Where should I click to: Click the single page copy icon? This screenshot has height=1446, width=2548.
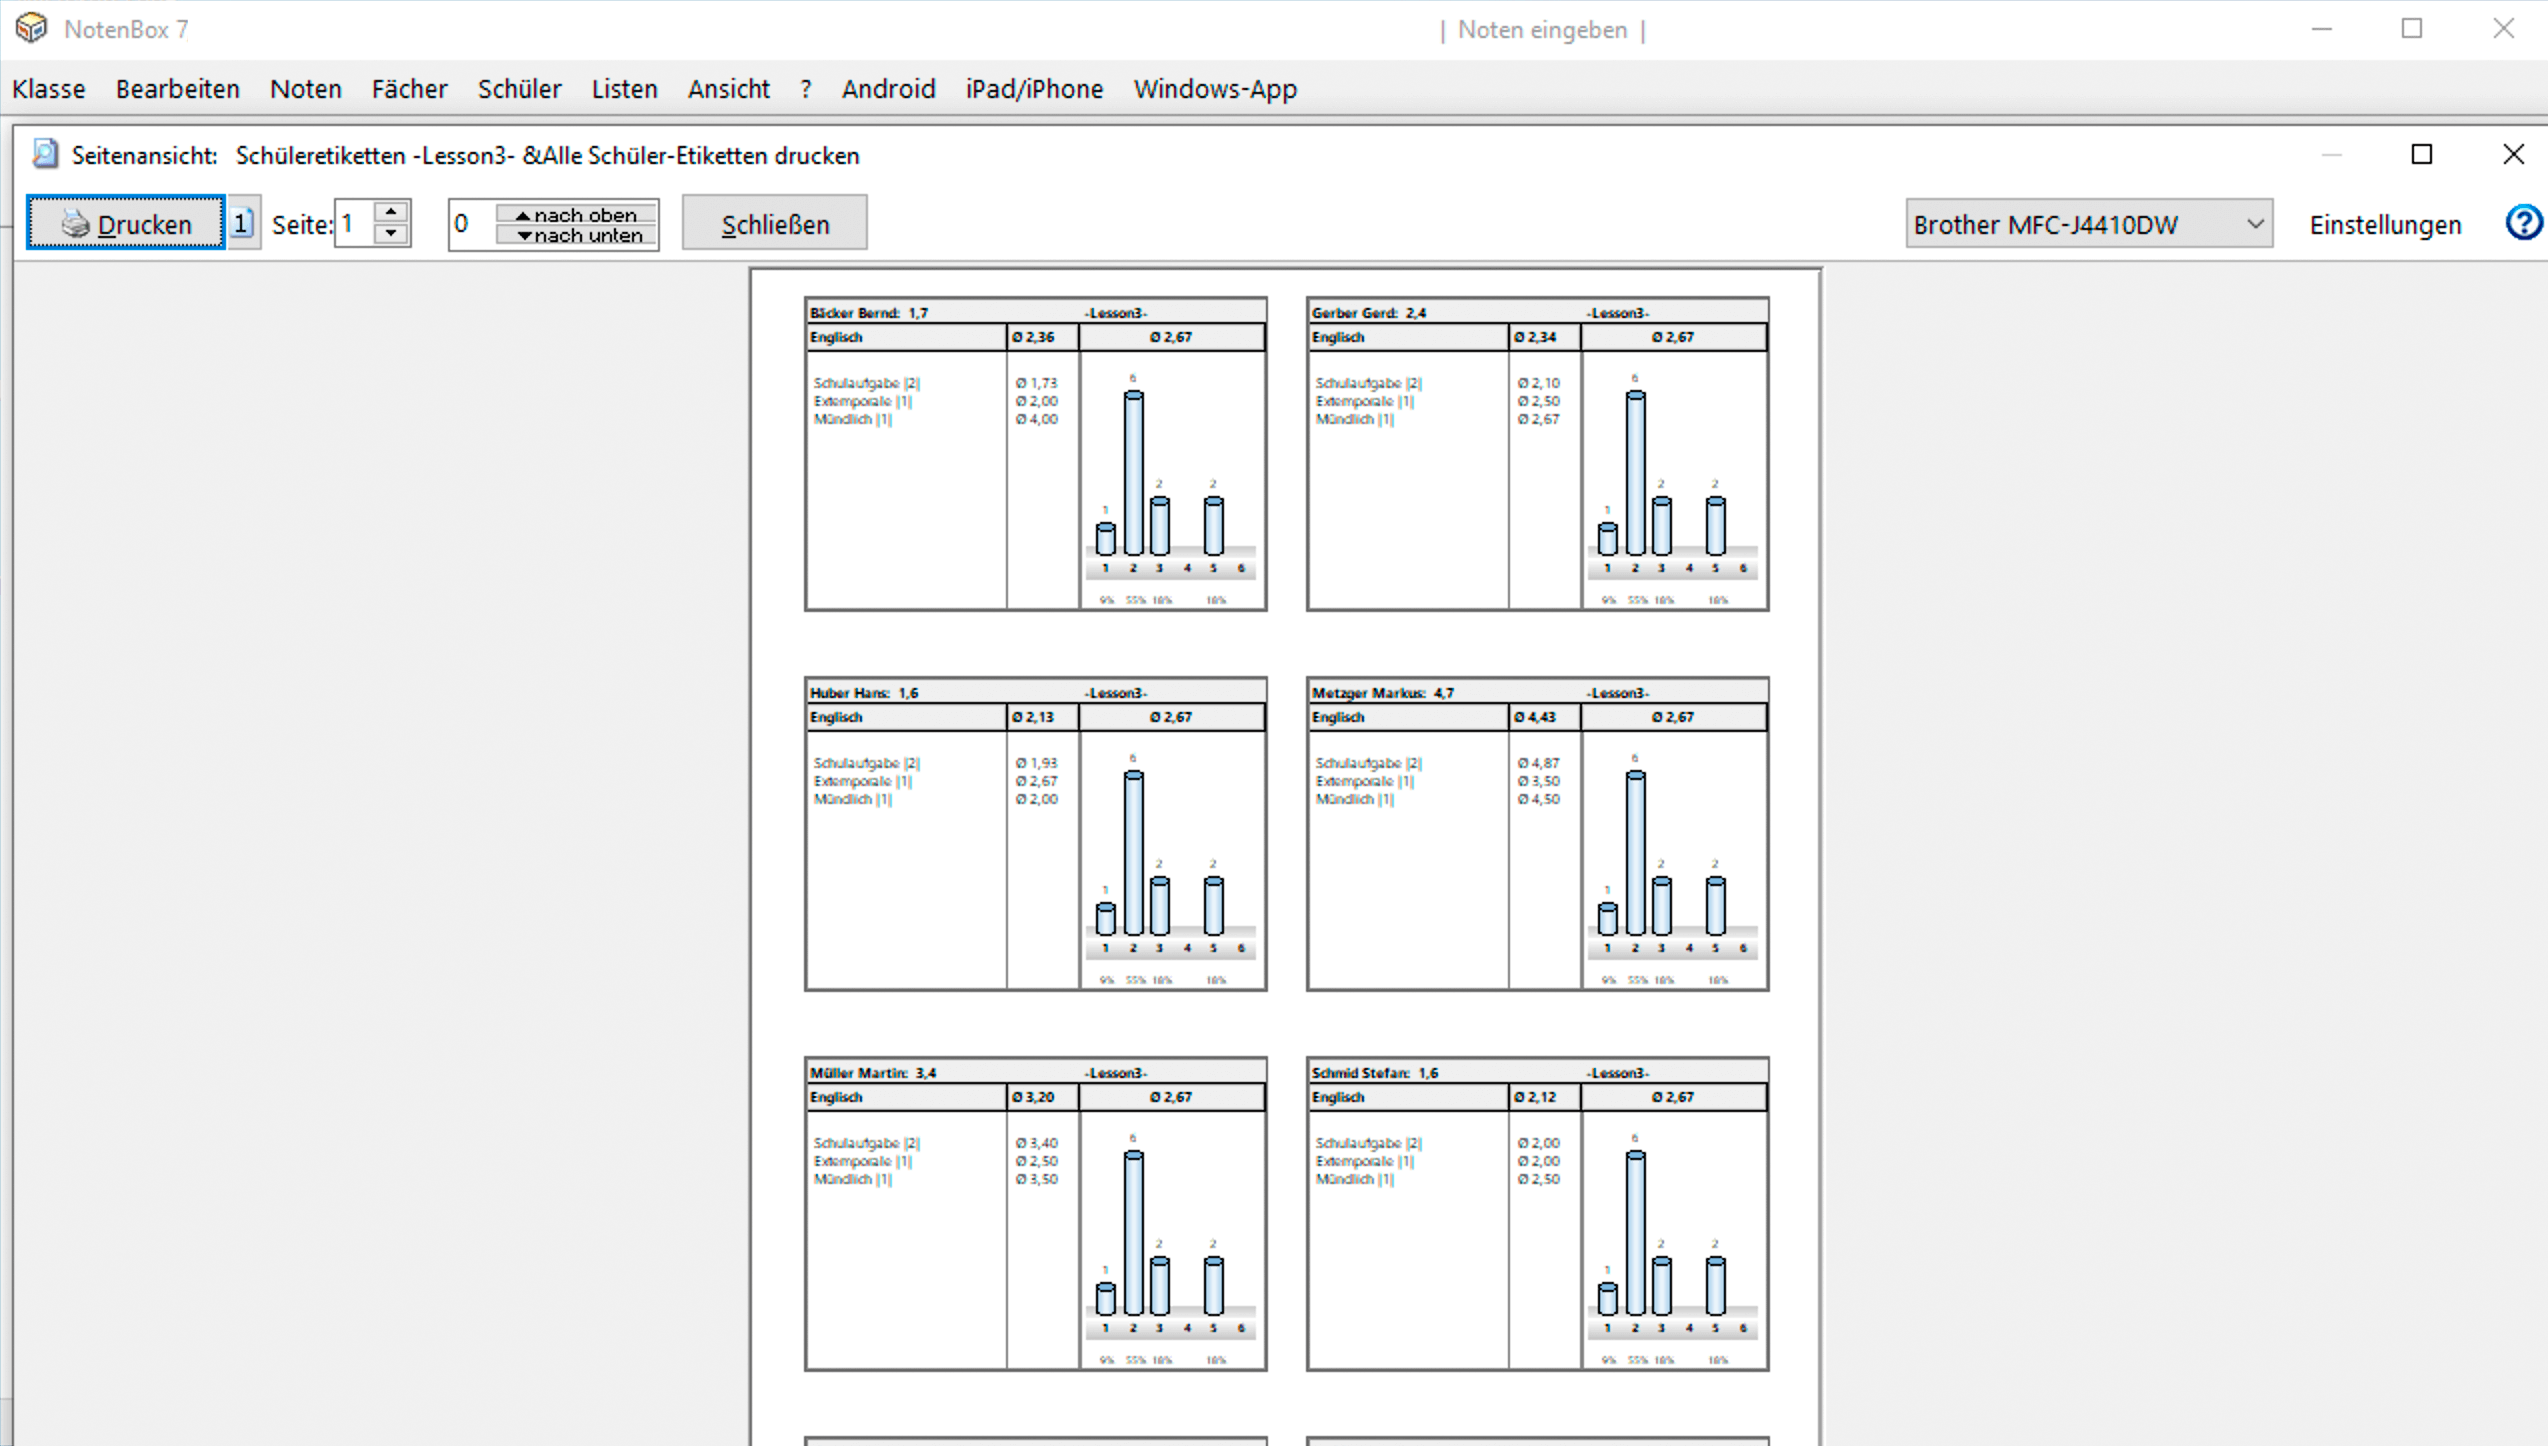(242, 223)
